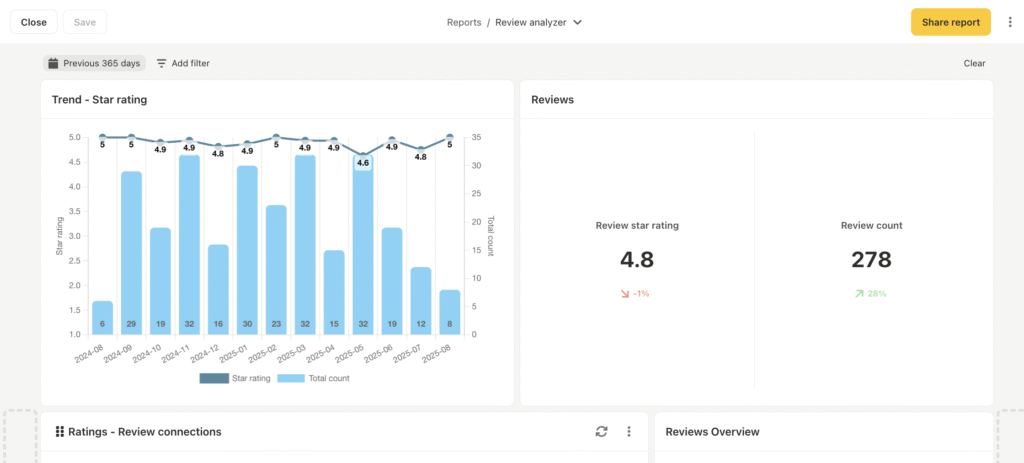Click the Add filter lines icon

[x=161, y=63]
